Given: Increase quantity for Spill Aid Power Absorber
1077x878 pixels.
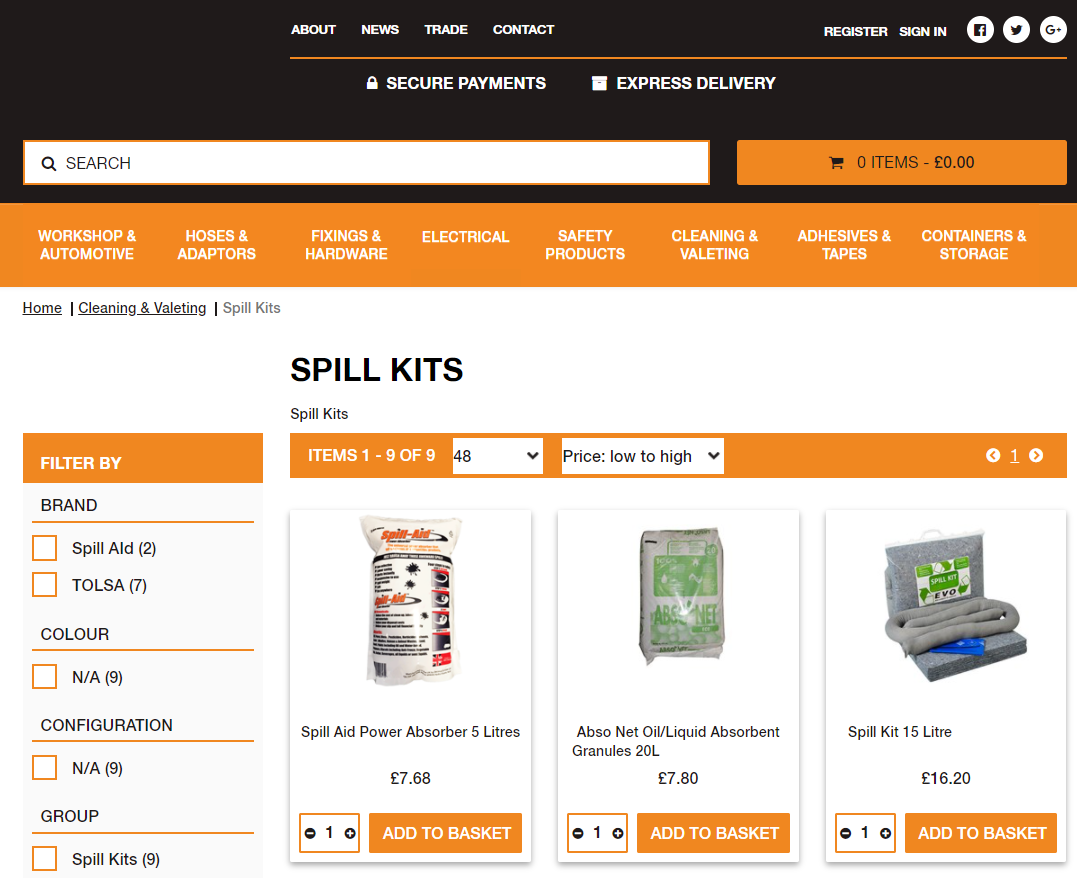Looking at the screenshot, I should (350, 833).
